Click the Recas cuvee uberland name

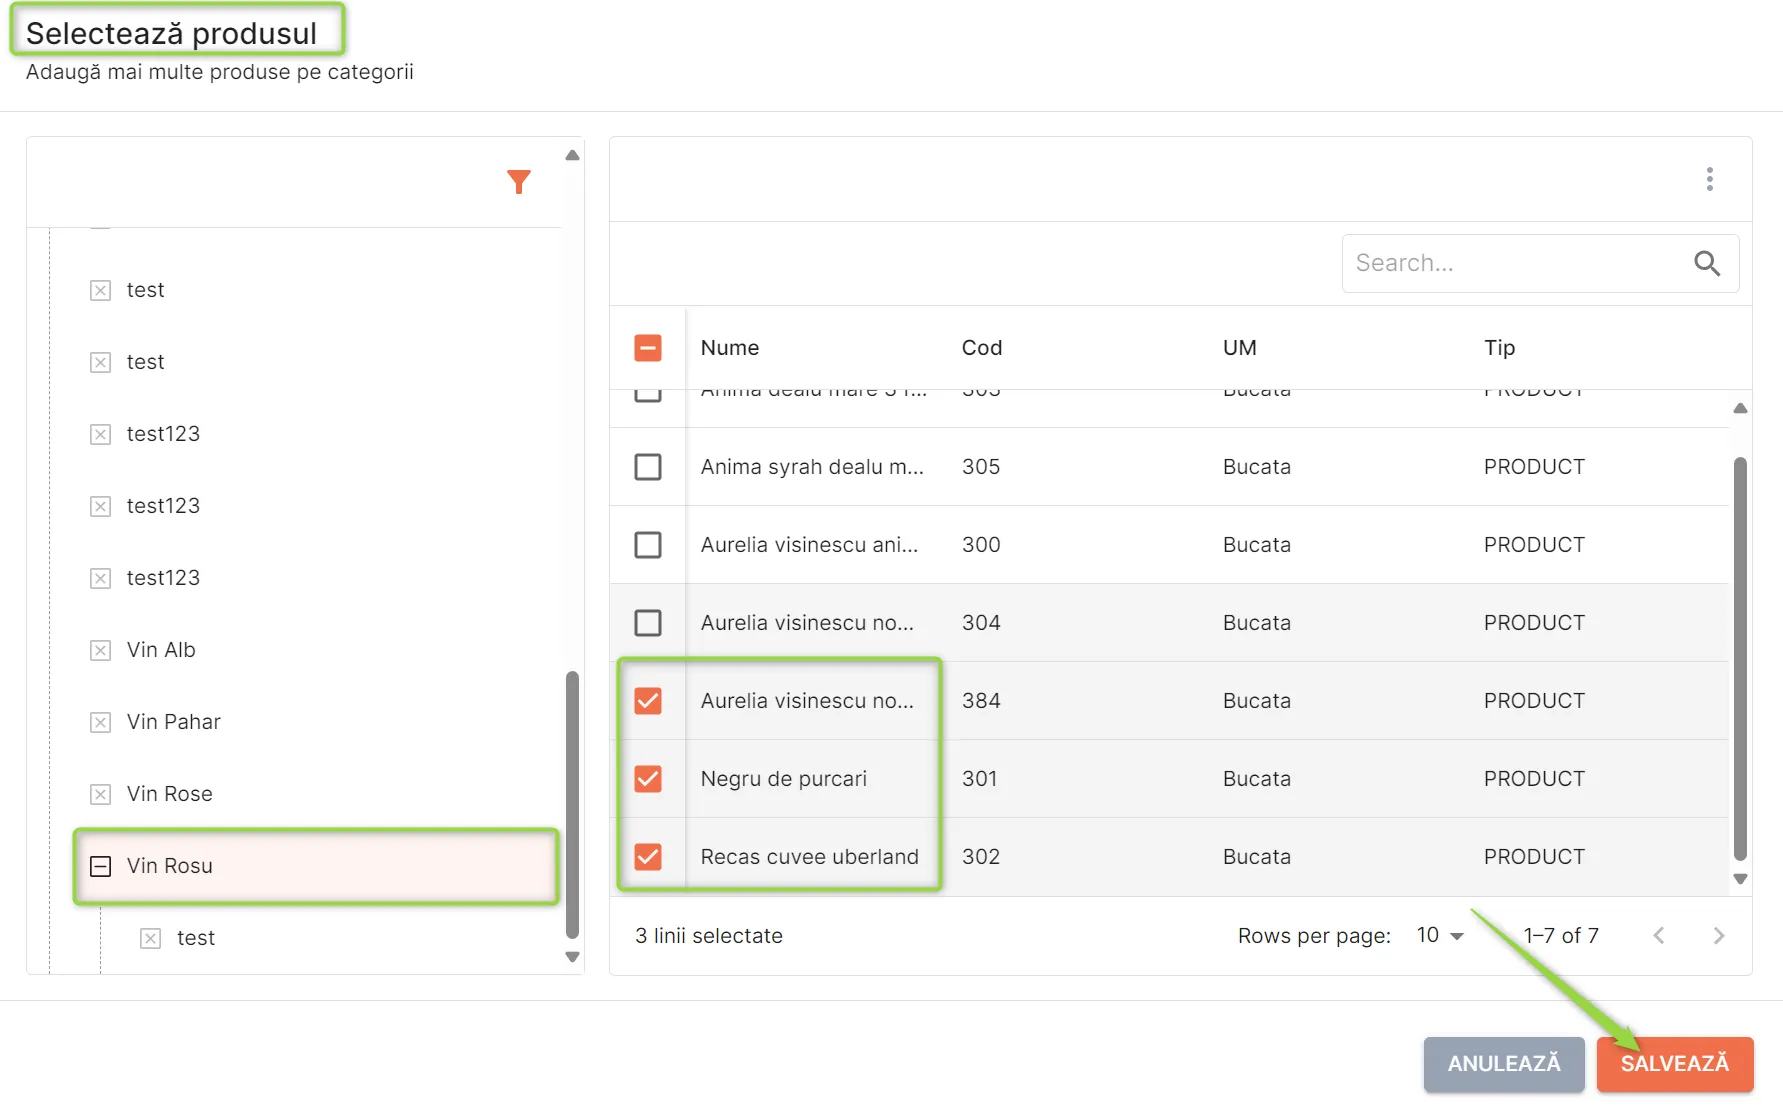click(x=810, y=857)
